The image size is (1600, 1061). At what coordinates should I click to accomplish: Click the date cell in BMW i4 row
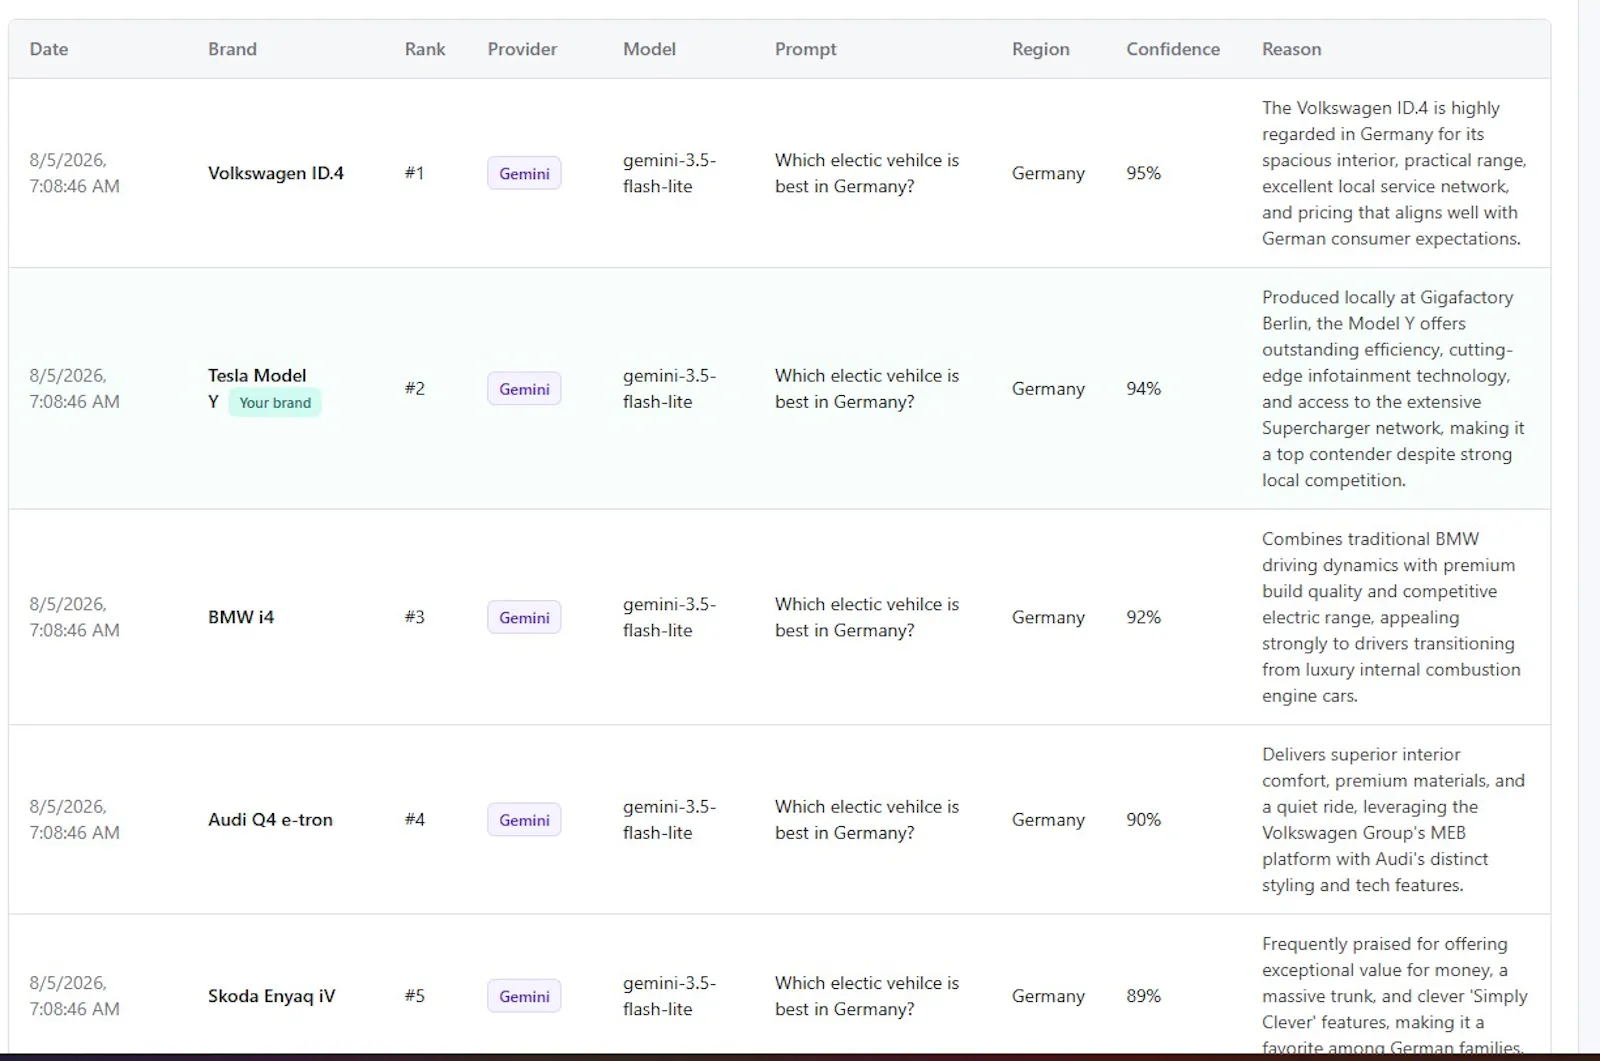coord(74,617)
